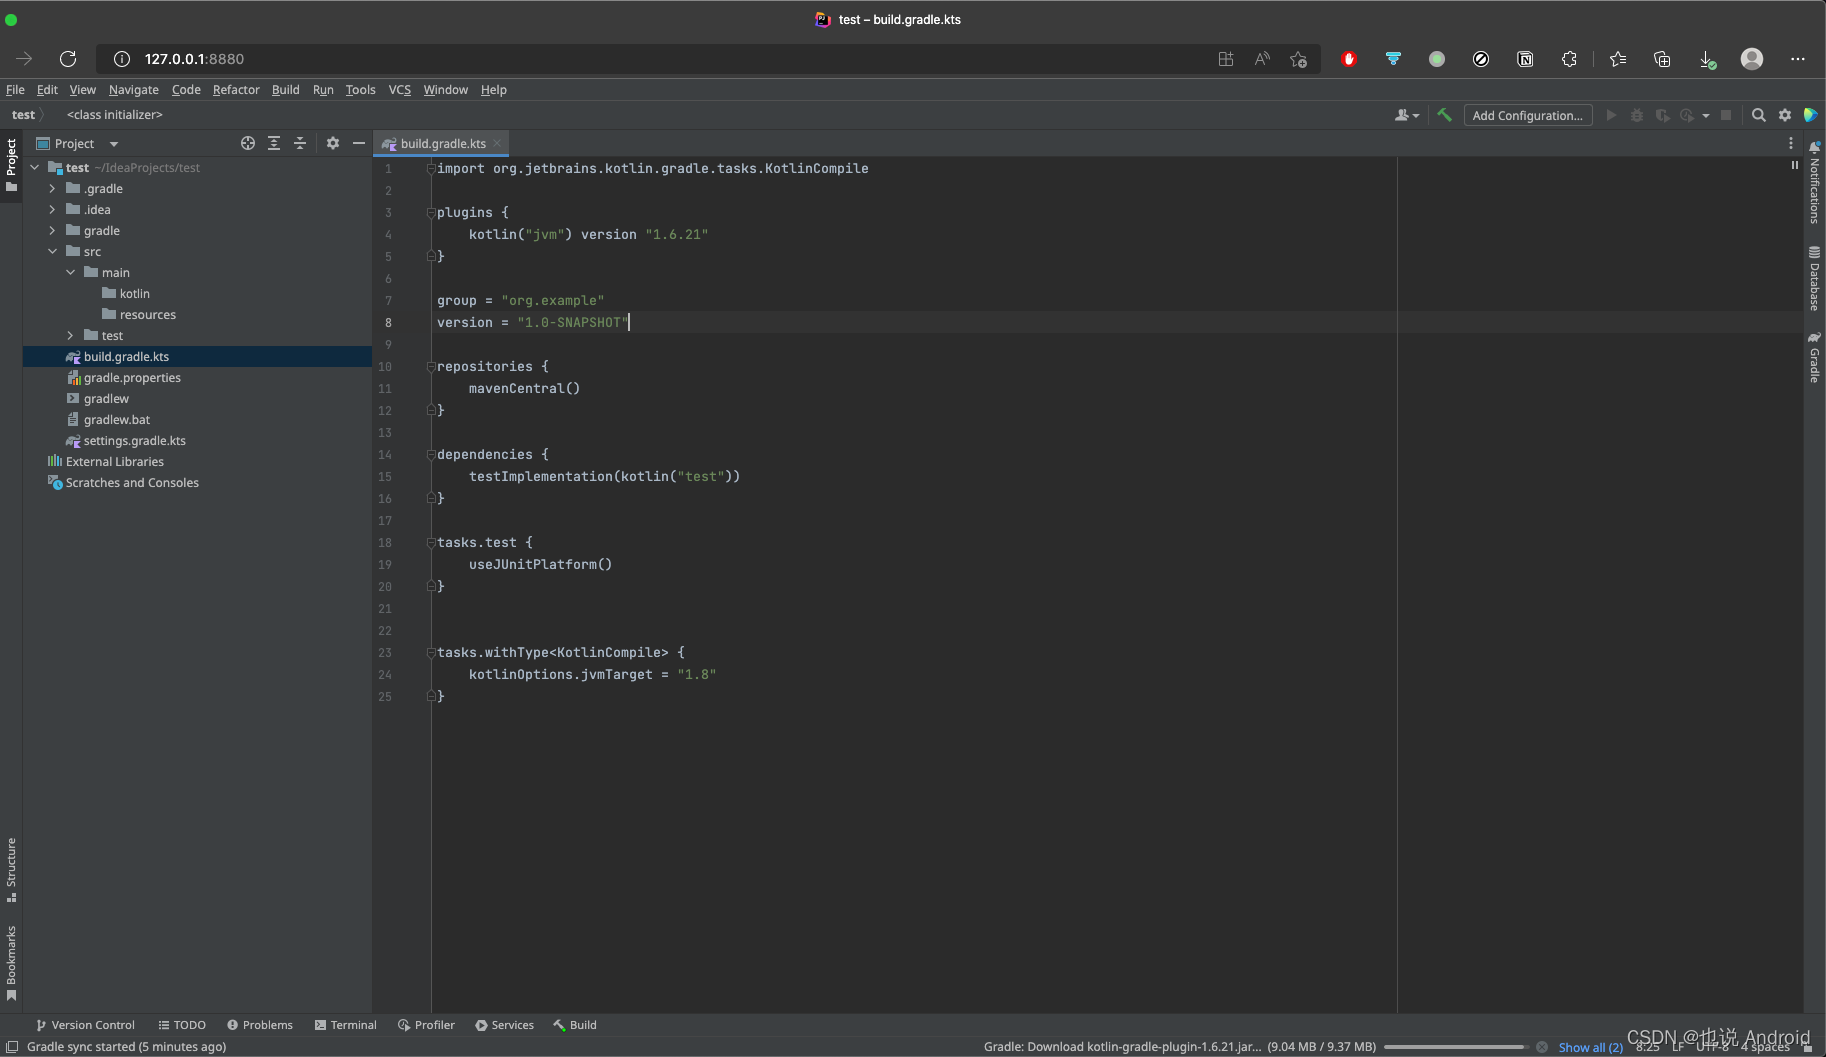This screenshot has width=1826, height=1057.
Task: Click the Gradle download progress bar
Action: 1455,1047
